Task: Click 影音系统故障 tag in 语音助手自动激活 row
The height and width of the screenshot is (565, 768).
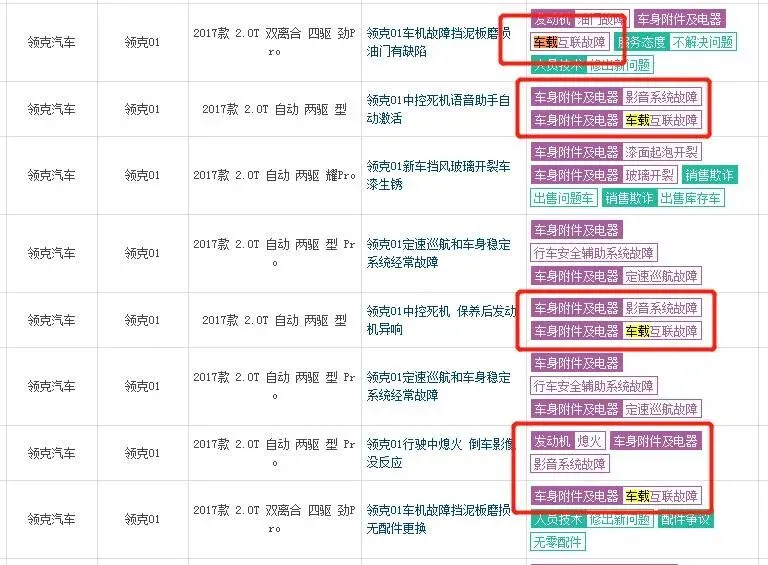Action: pyautogui.click(x=662, y=97)
